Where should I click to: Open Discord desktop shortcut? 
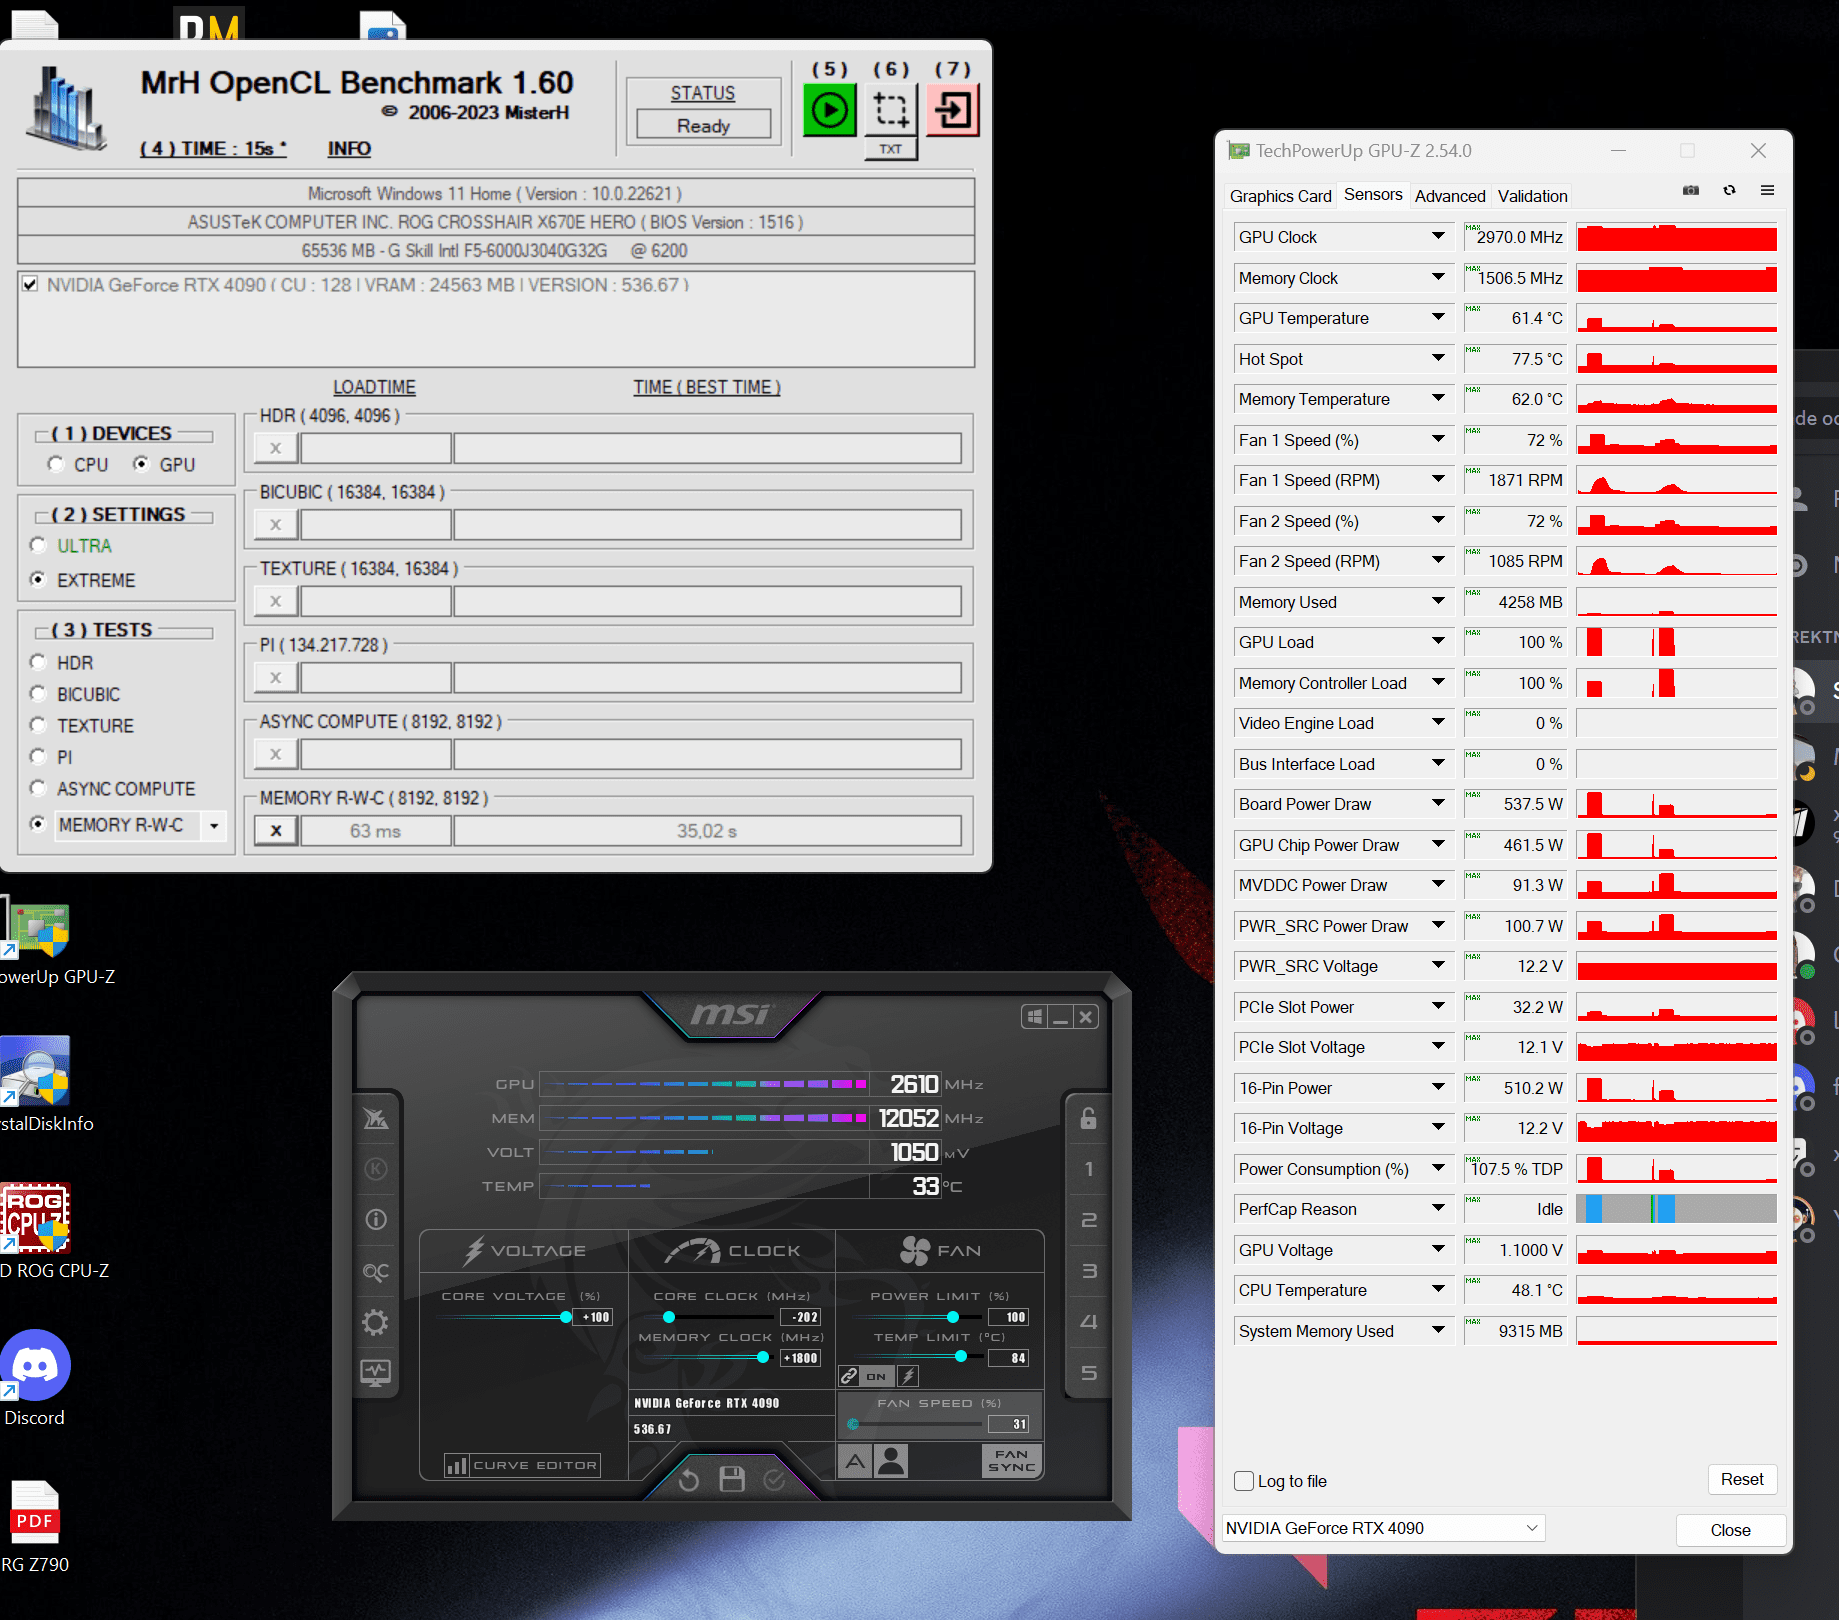[x=35, y=1380]
